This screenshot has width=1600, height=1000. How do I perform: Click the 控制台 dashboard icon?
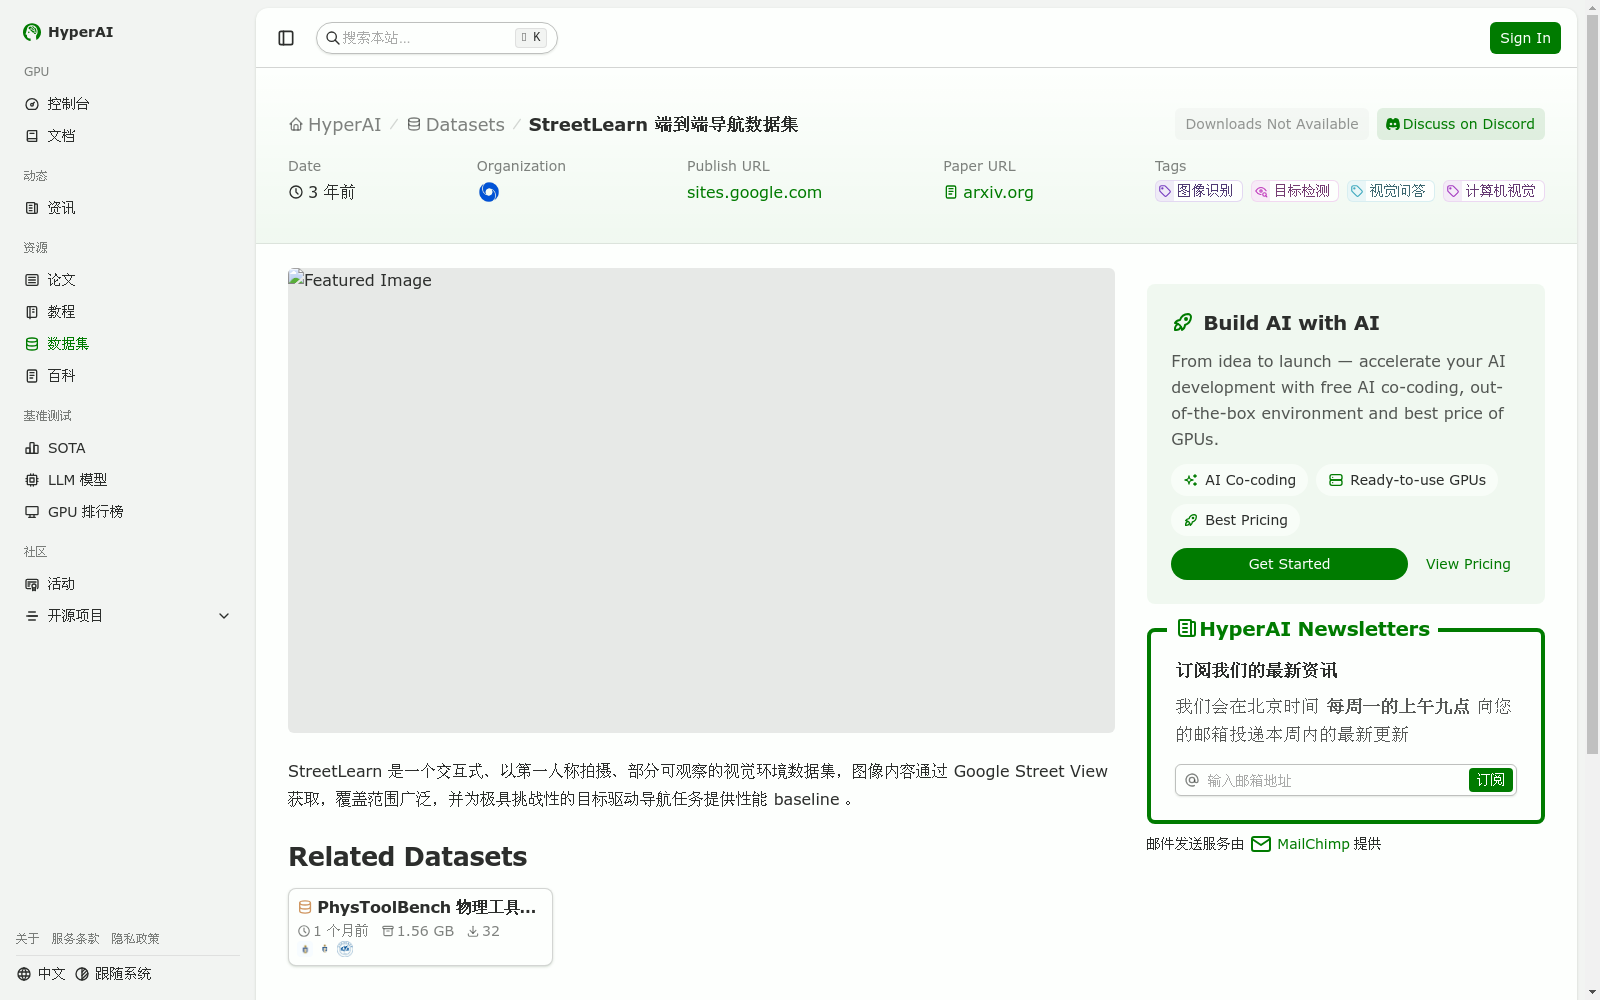[32, 104]
